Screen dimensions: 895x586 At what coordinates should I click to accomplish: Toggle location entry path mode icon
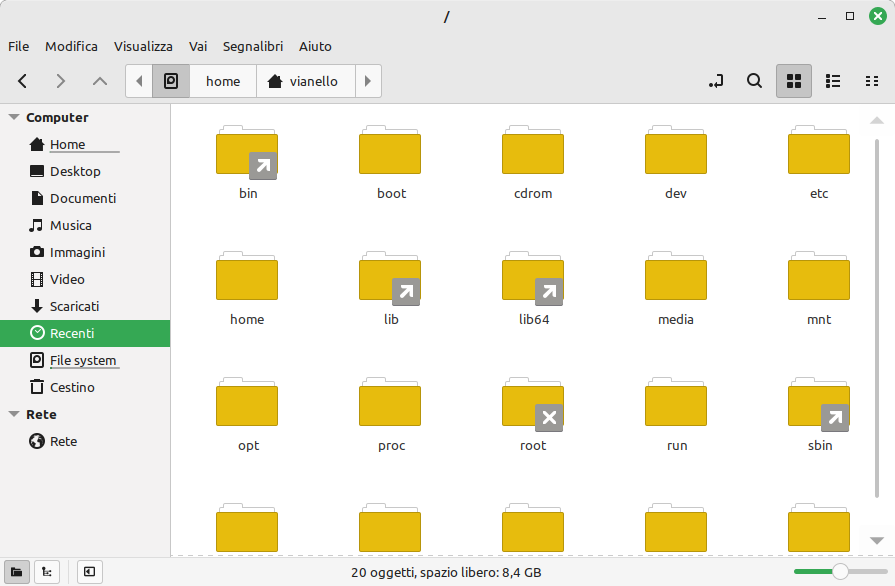coord(716,81)
